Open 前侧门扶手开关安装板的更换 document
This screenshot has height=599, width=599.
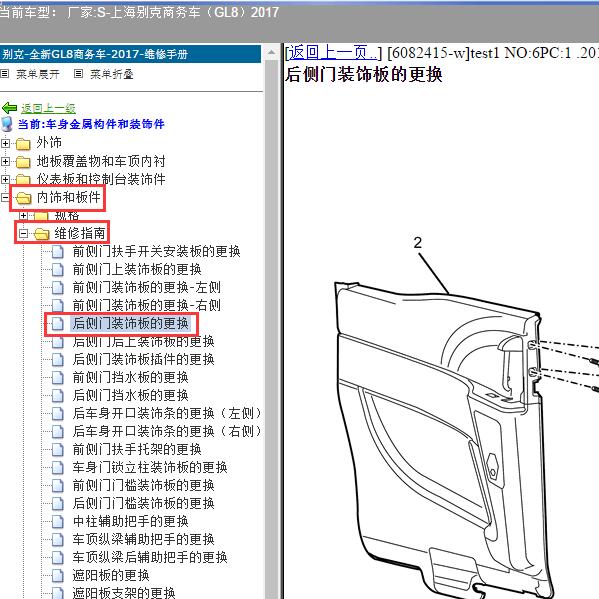point(156,251)
